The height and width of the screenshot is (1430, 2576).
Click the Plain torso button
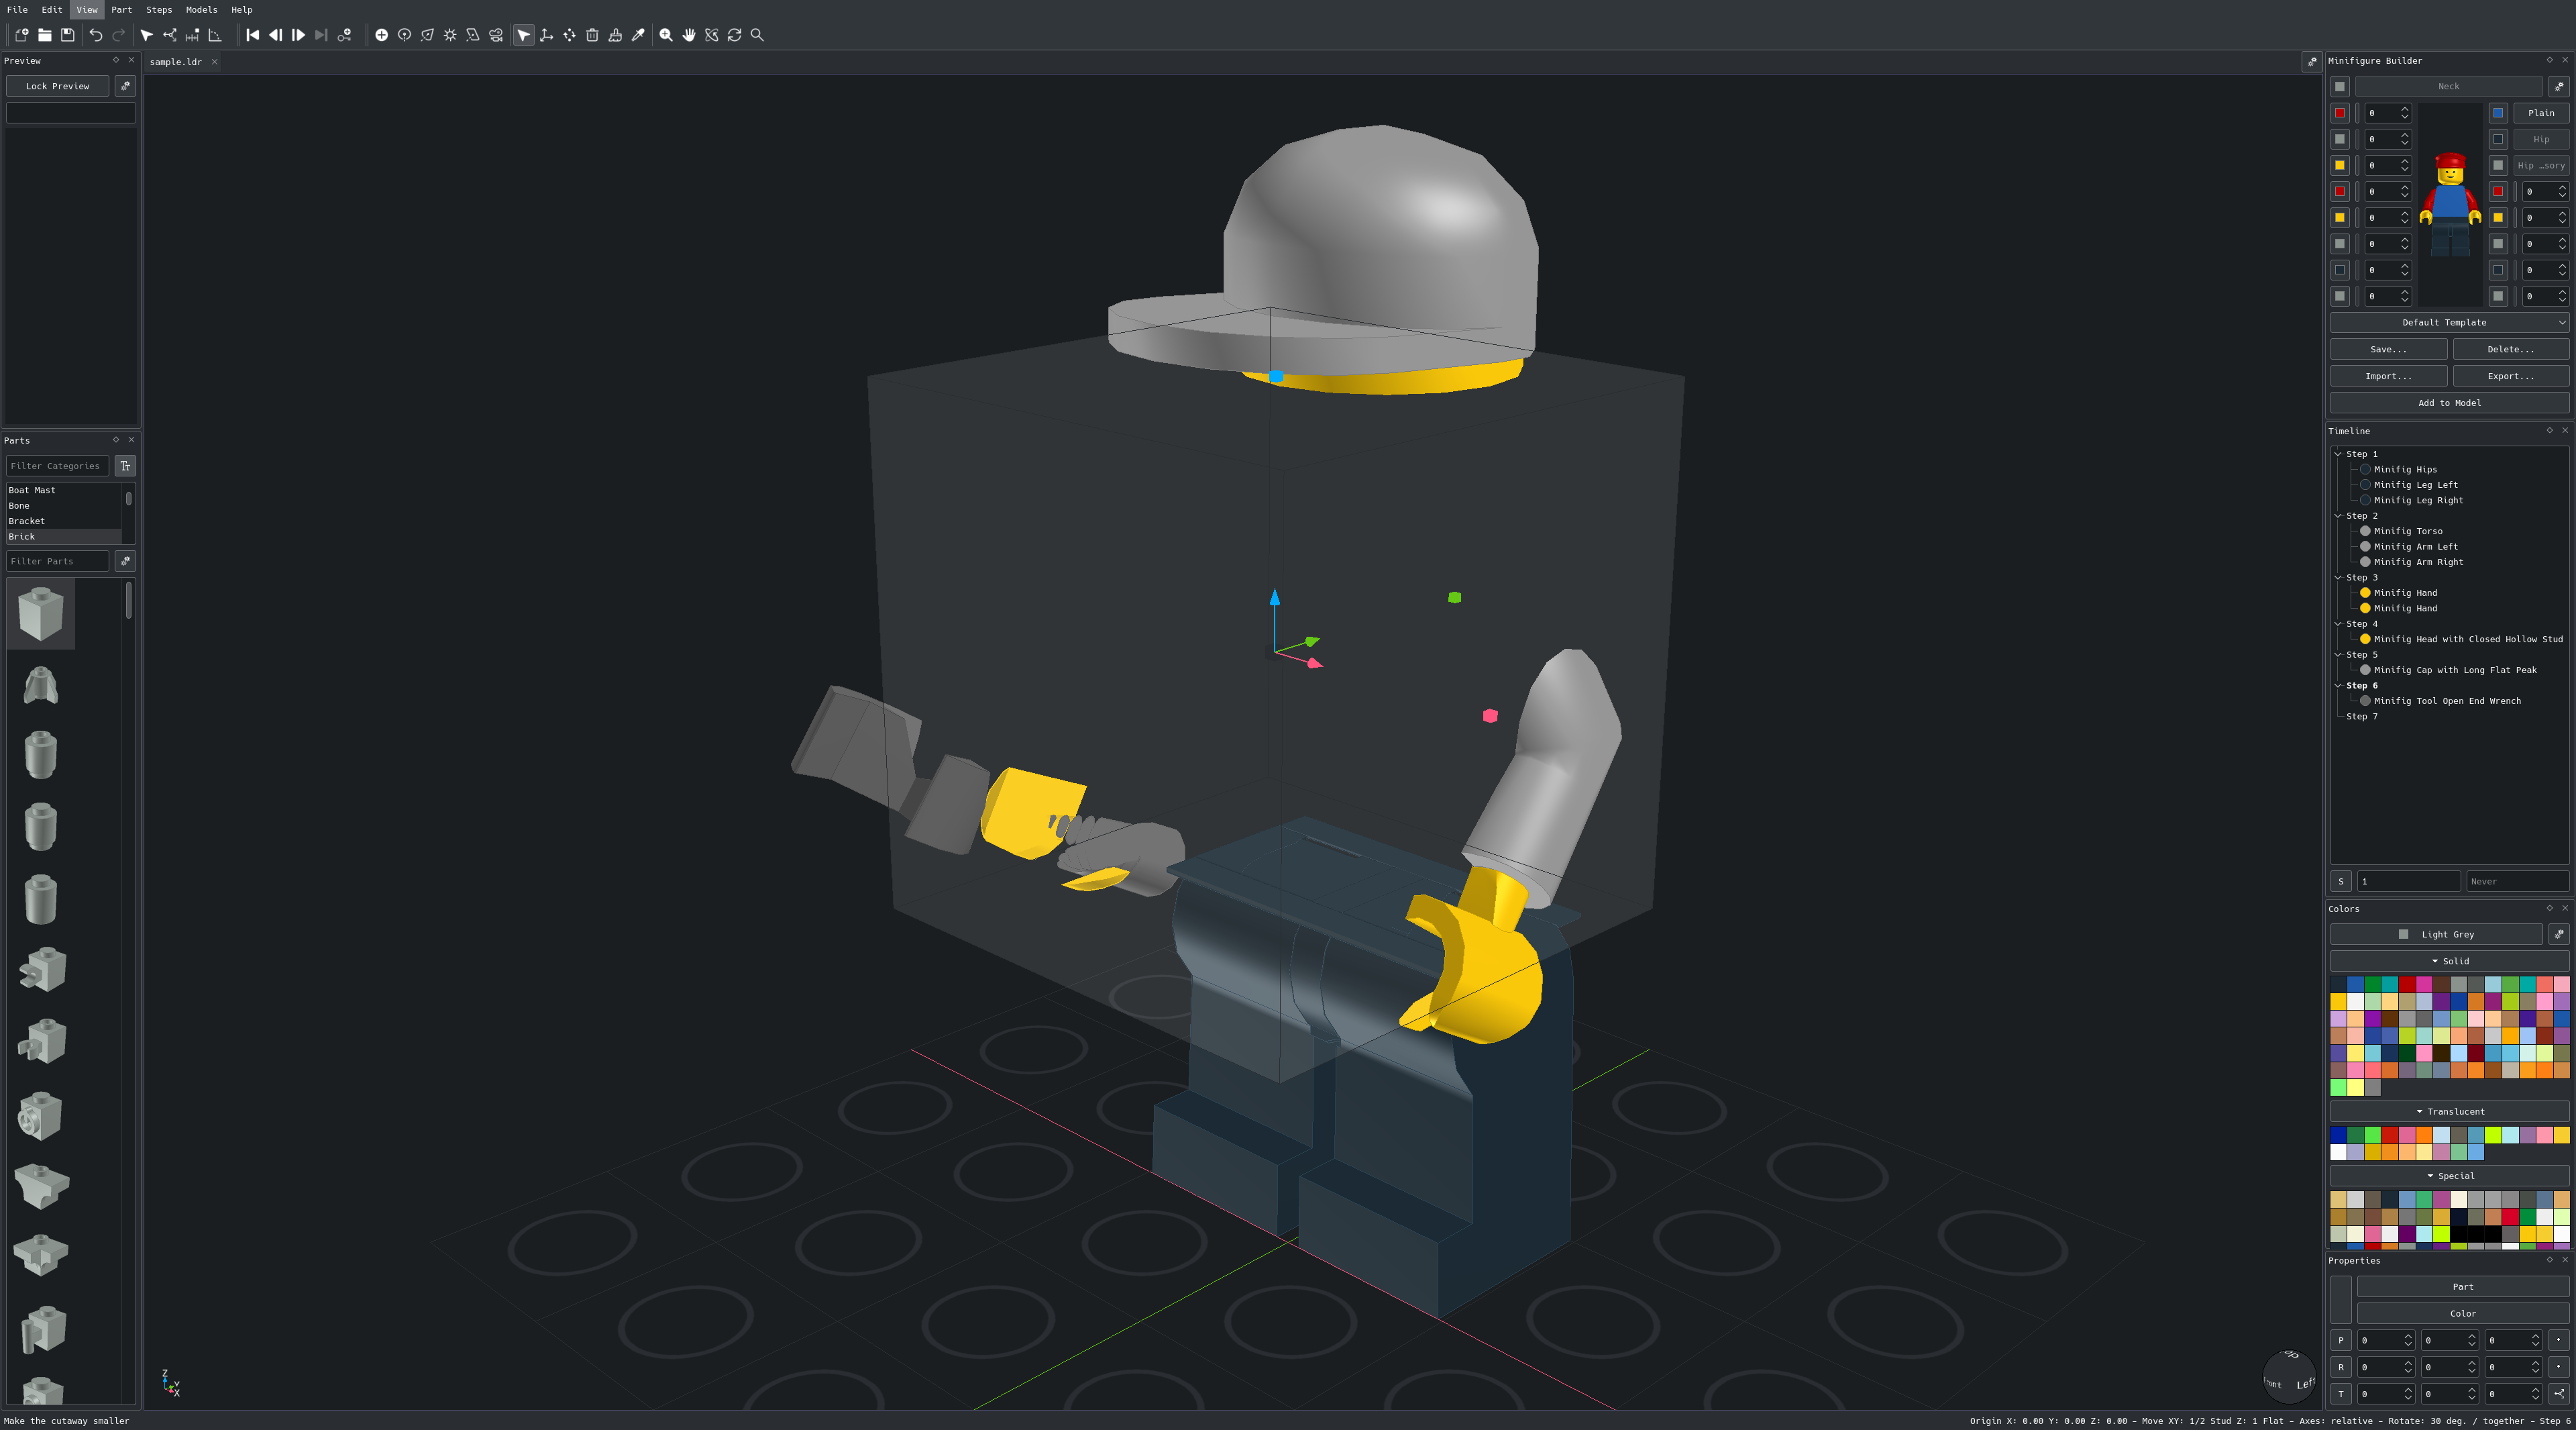(2540, 113)
